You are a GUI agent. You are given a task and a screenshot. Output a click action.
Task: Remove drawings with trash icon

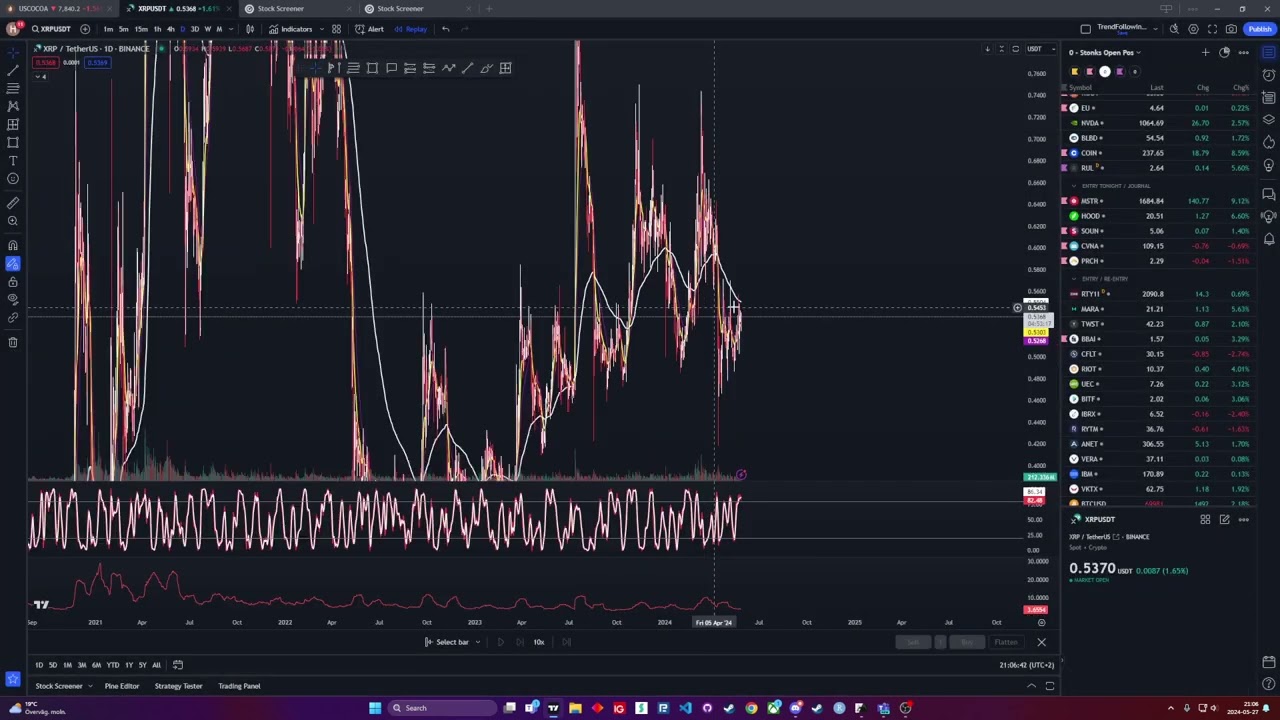pos(13,342)
